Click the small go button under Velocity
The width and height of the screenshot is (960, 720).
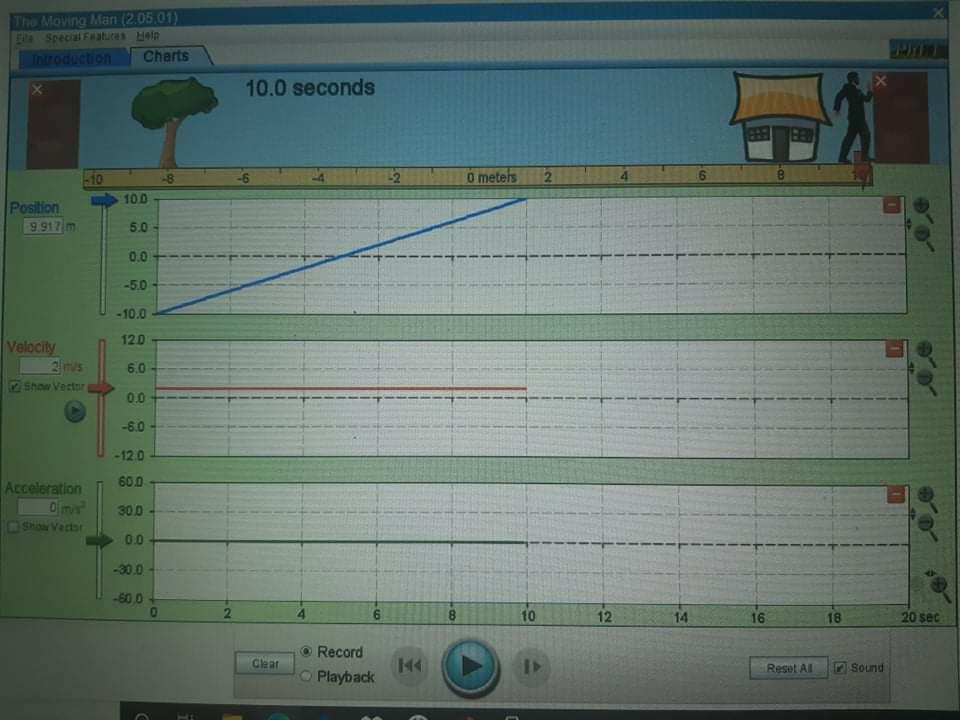point(75,411)
